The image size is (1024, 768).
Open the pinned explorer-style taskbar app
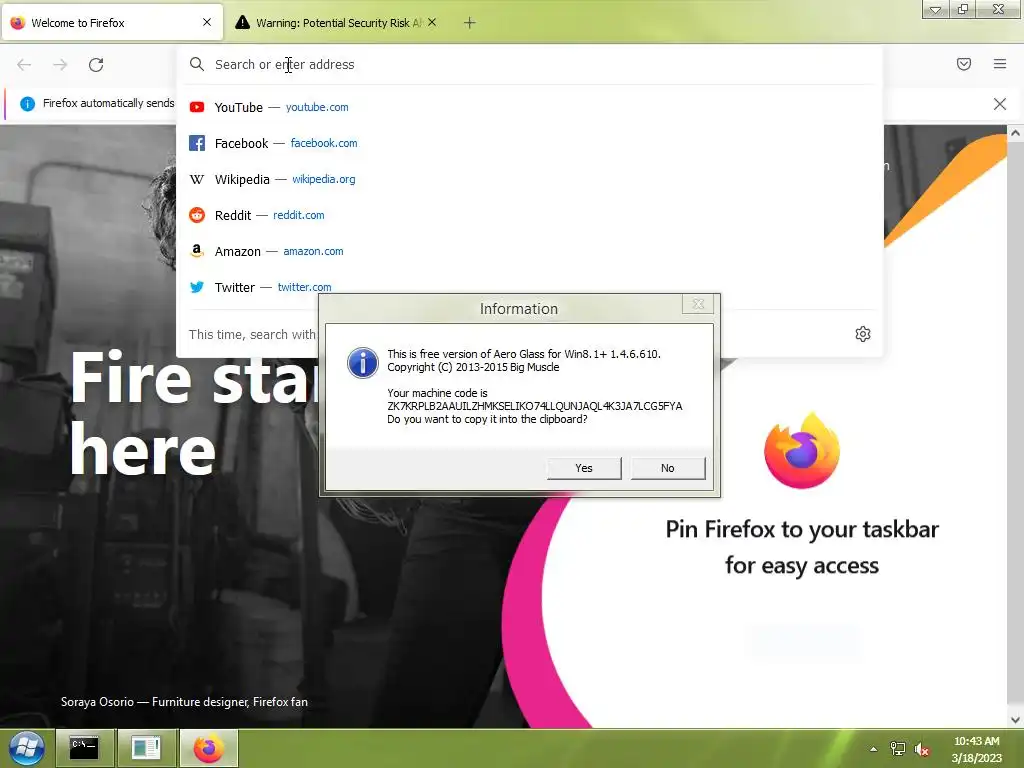pos(146,748)
